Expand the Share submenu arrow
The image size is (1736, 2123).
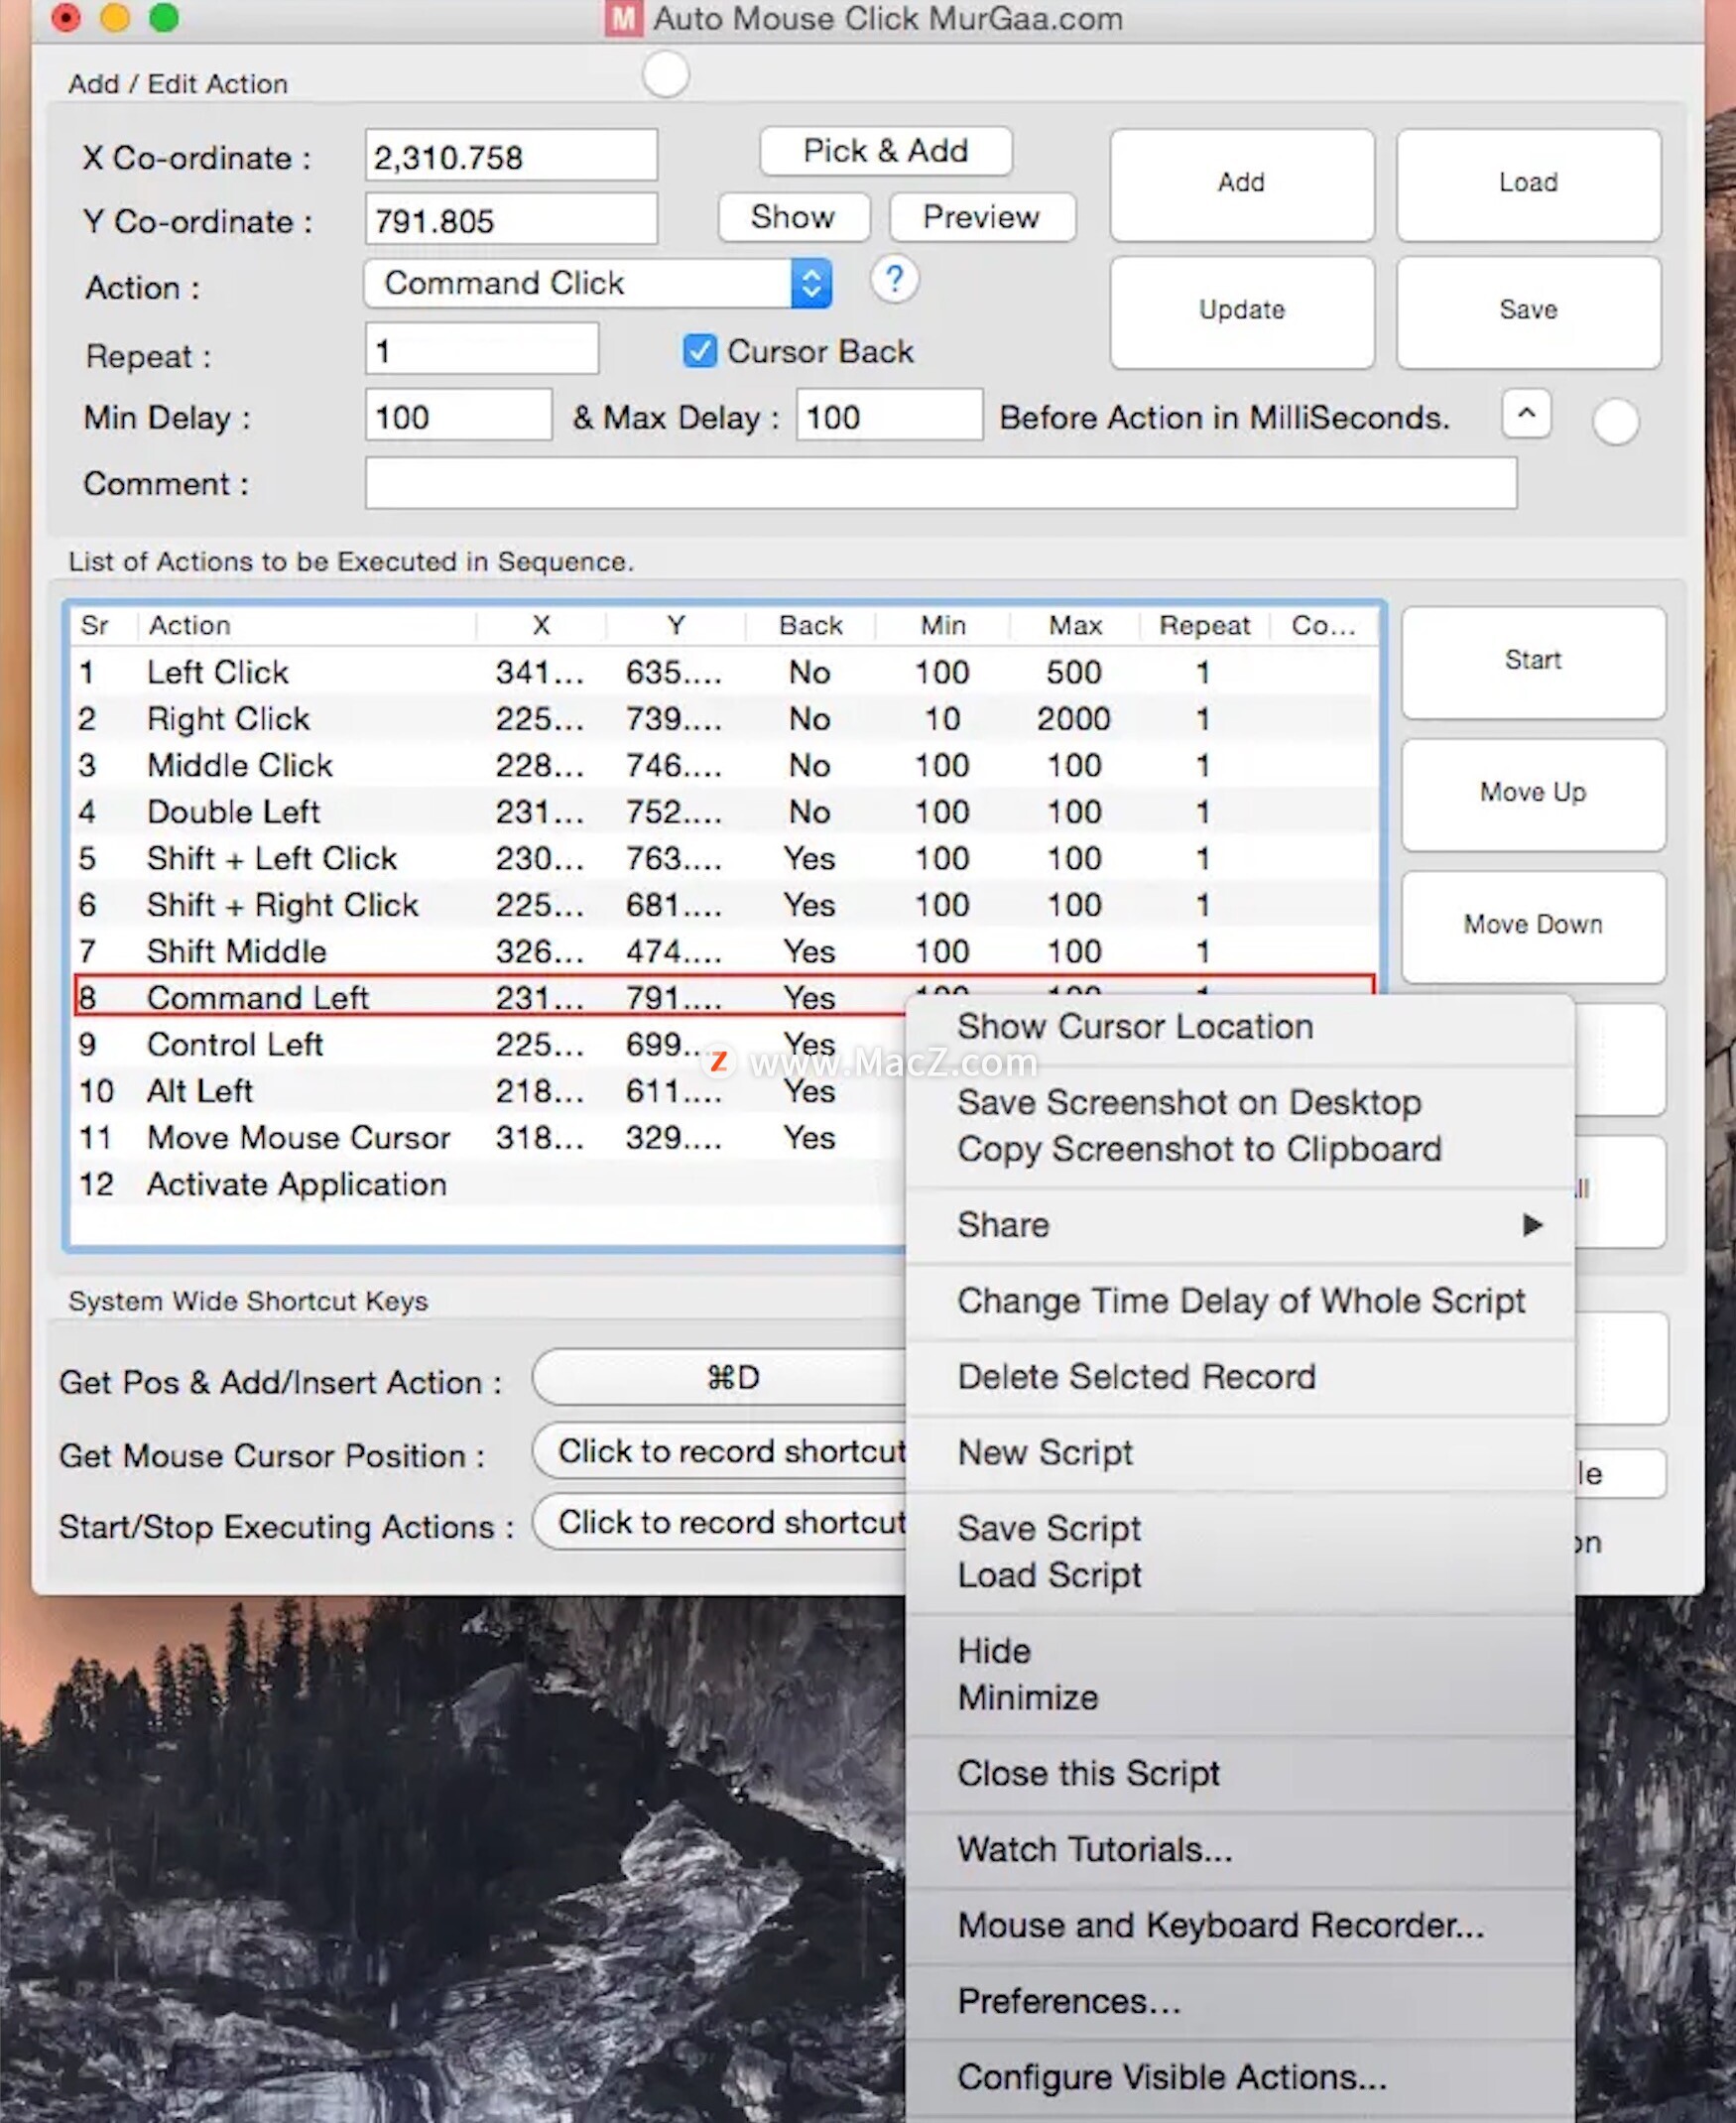coord(1532,1225)
